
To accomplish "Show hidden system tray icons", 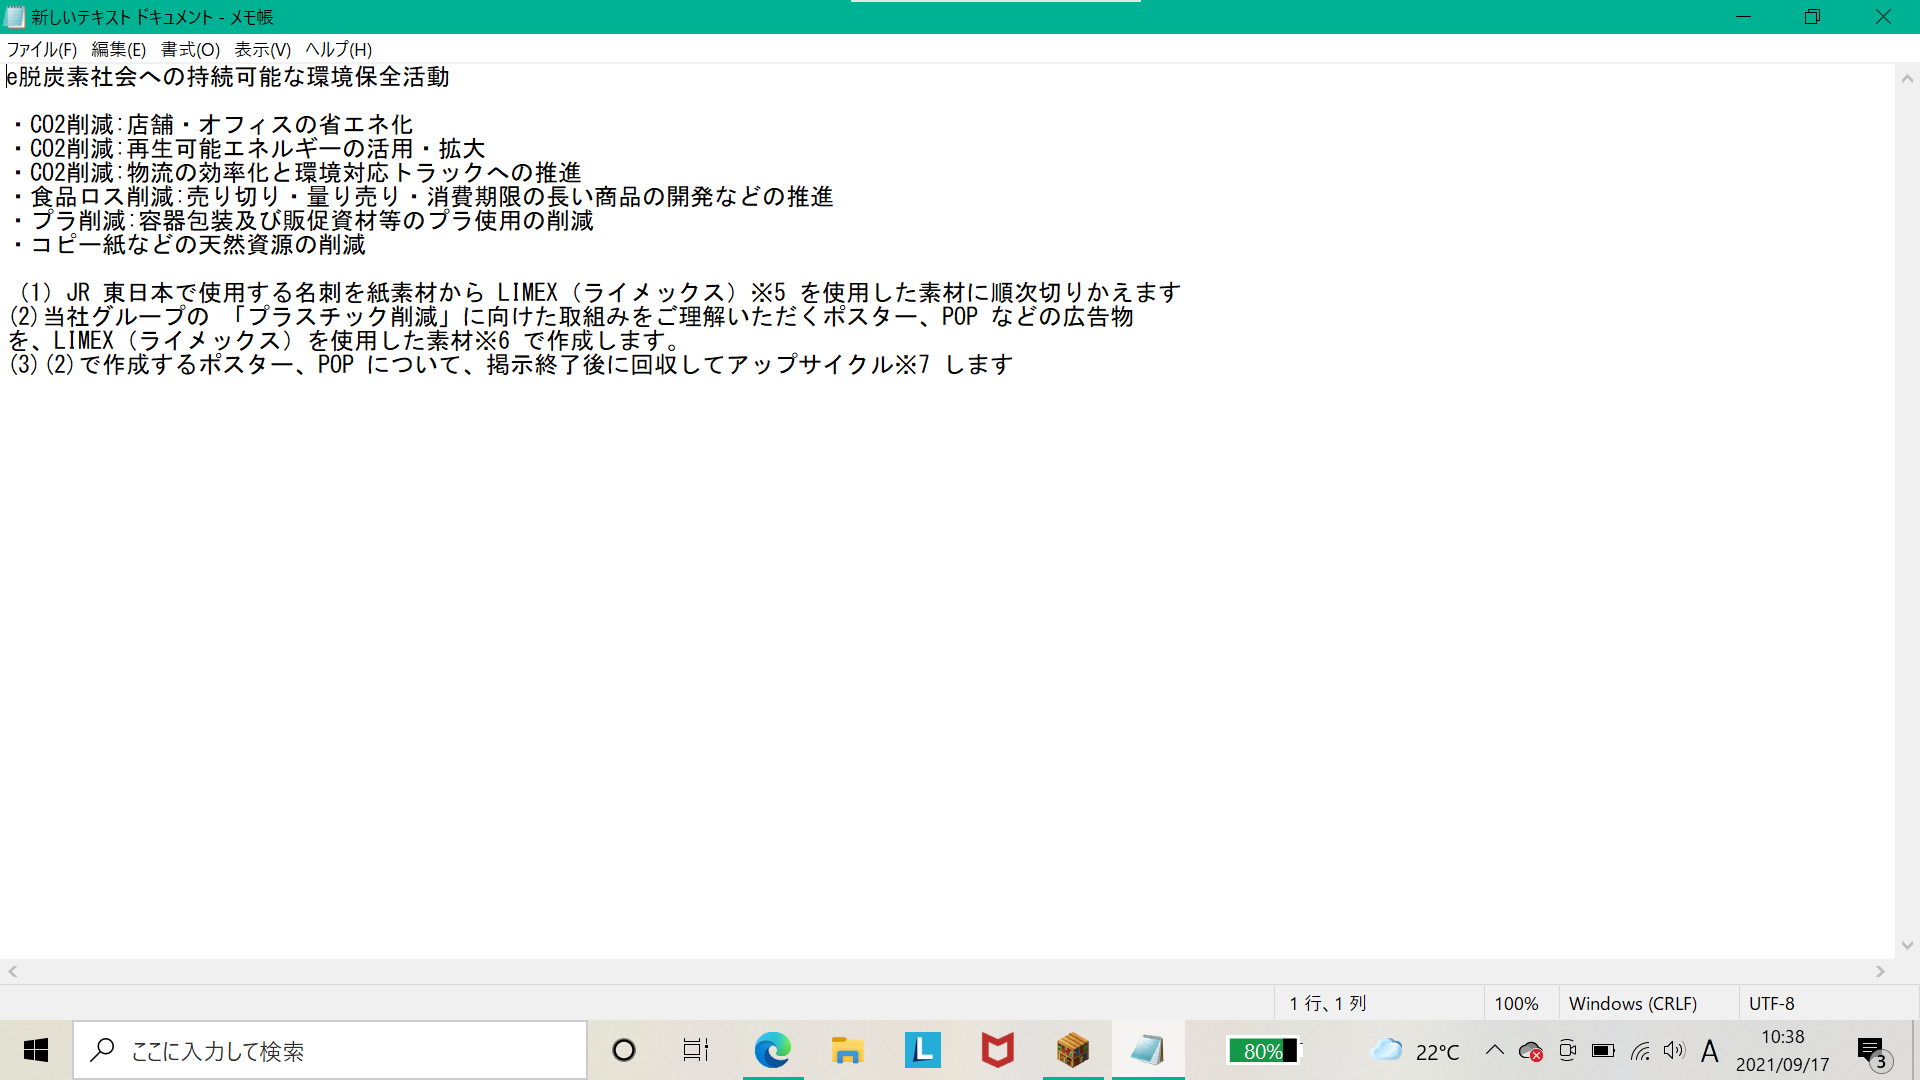I will [x=1495, y=1050].
